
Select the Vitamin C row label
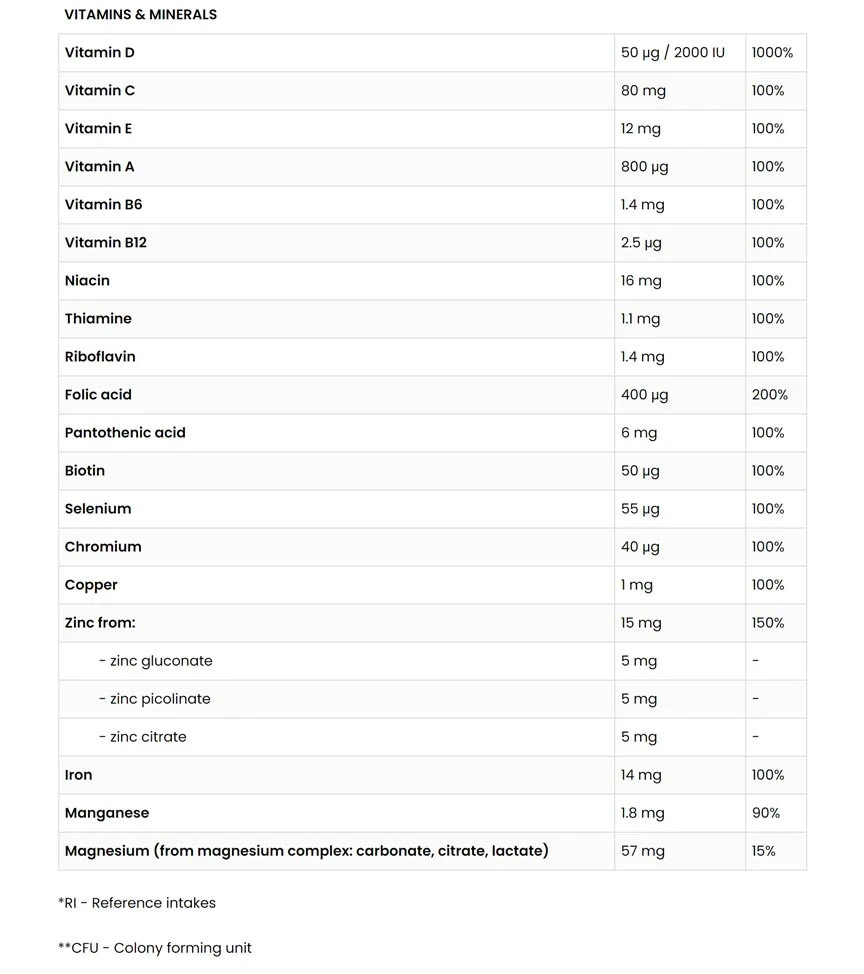(x=99, y=91)
